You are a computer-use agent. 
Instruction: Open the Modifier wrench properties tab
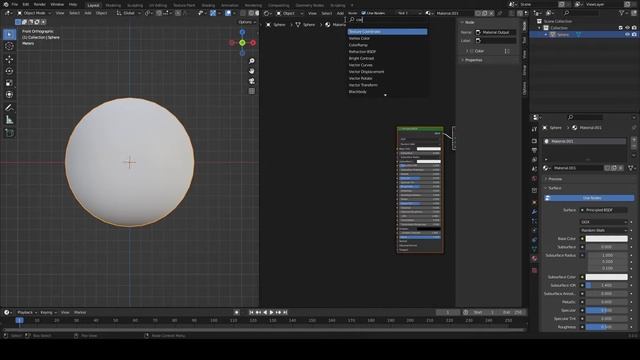point(534,212)
